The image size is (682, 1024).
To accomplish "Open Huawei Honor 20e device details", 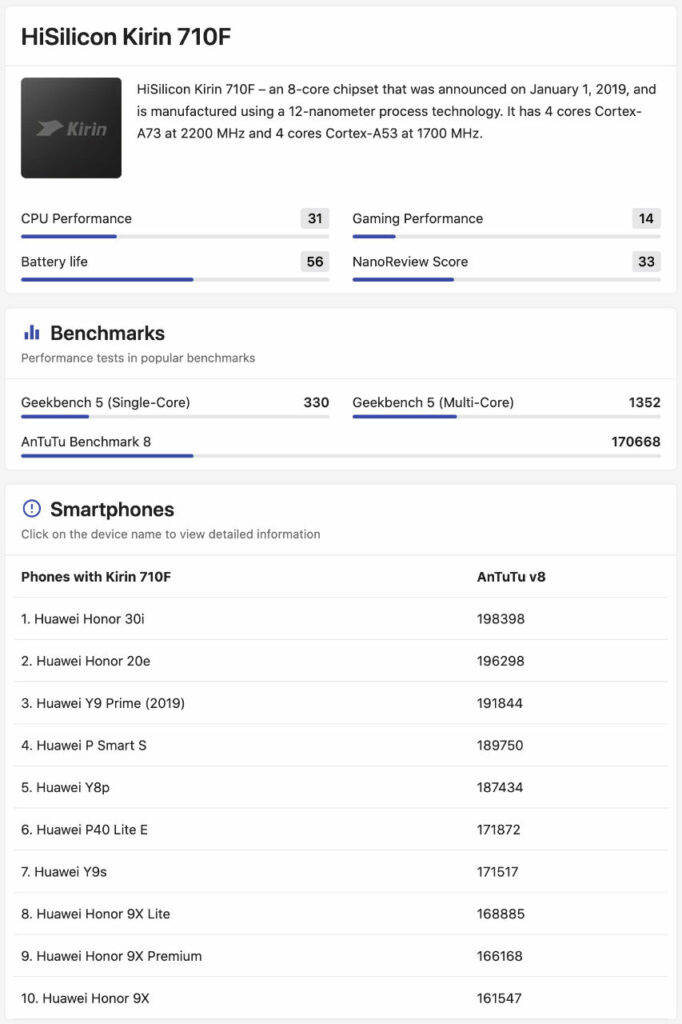I will [93, 661].
